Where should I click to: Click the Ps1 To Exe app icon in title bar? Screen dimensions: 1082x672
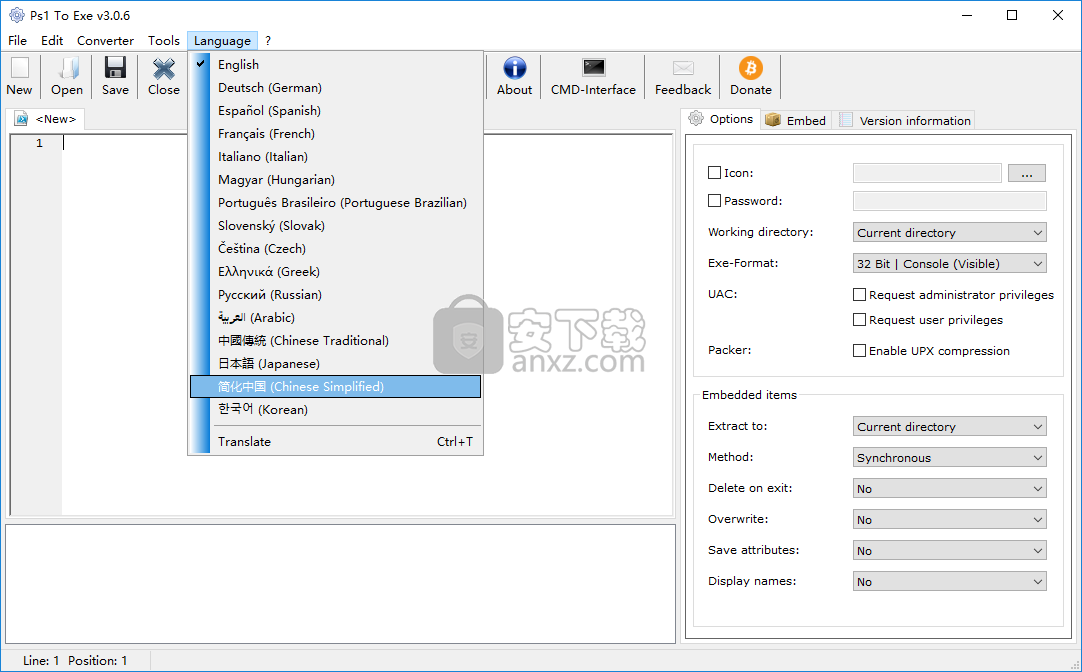(17, 15)
